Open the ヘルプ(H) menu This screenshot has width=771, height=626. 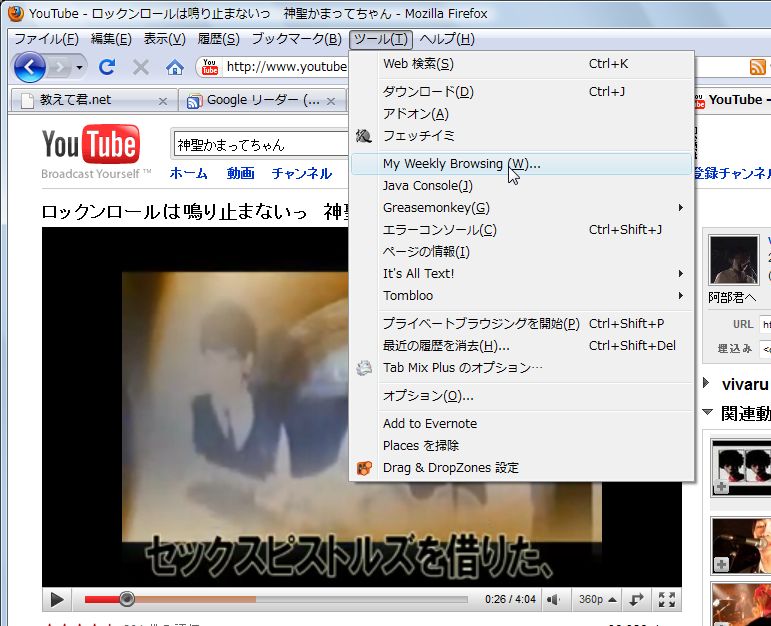coord(447,39)
